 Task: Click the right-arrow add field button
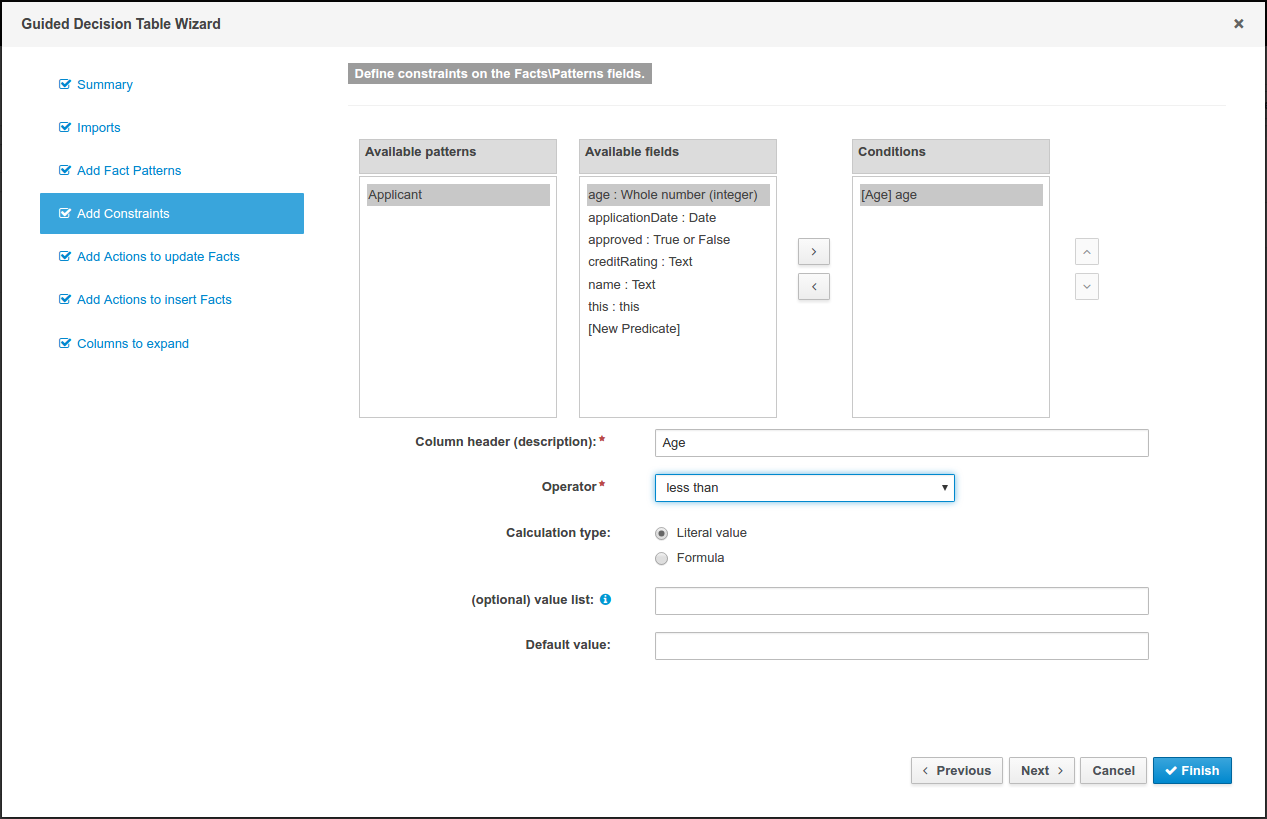(x=813, y=250)
